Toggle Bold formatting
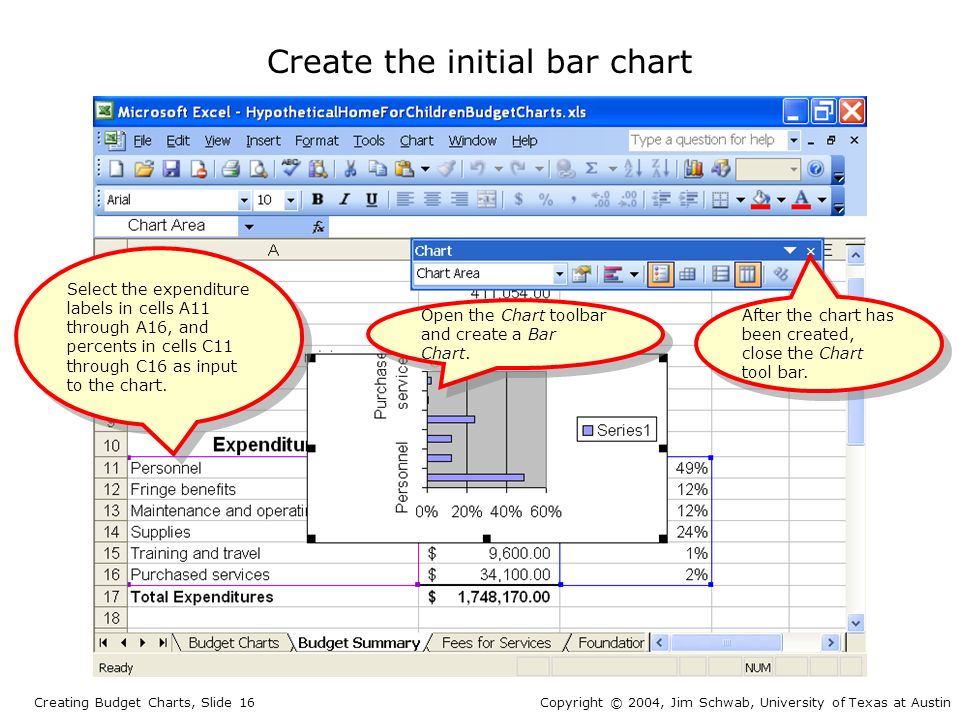This screenshot has height=720, width=960. [317, 199]
